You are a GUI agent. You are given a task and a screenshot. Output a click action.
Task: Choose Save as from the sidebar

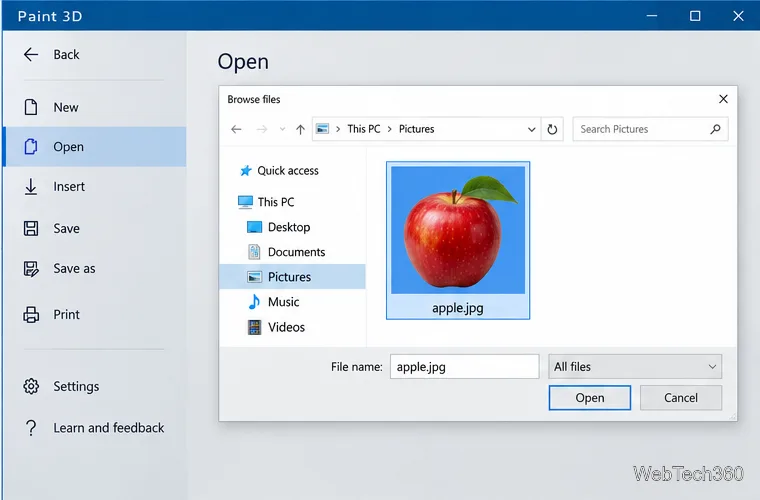point(95,268)
